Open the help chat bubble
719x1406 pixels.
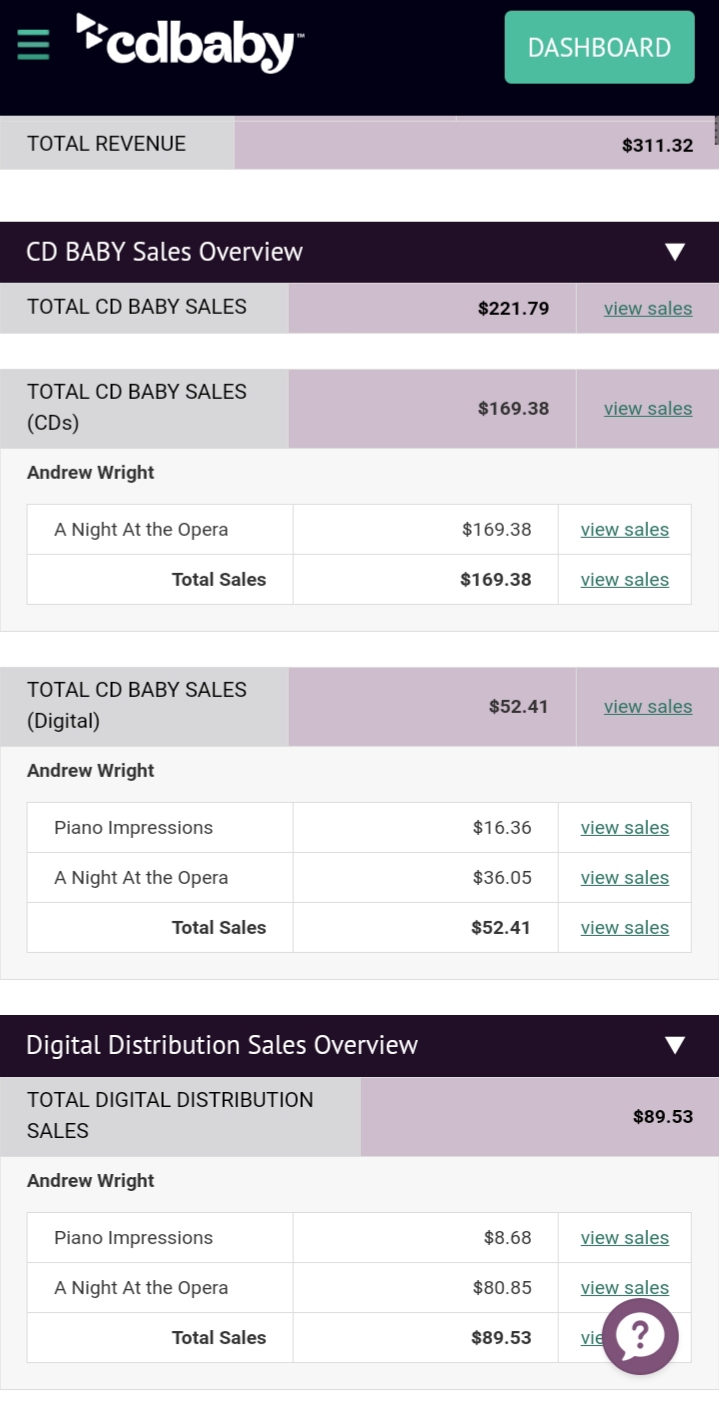coord(640,1336)
